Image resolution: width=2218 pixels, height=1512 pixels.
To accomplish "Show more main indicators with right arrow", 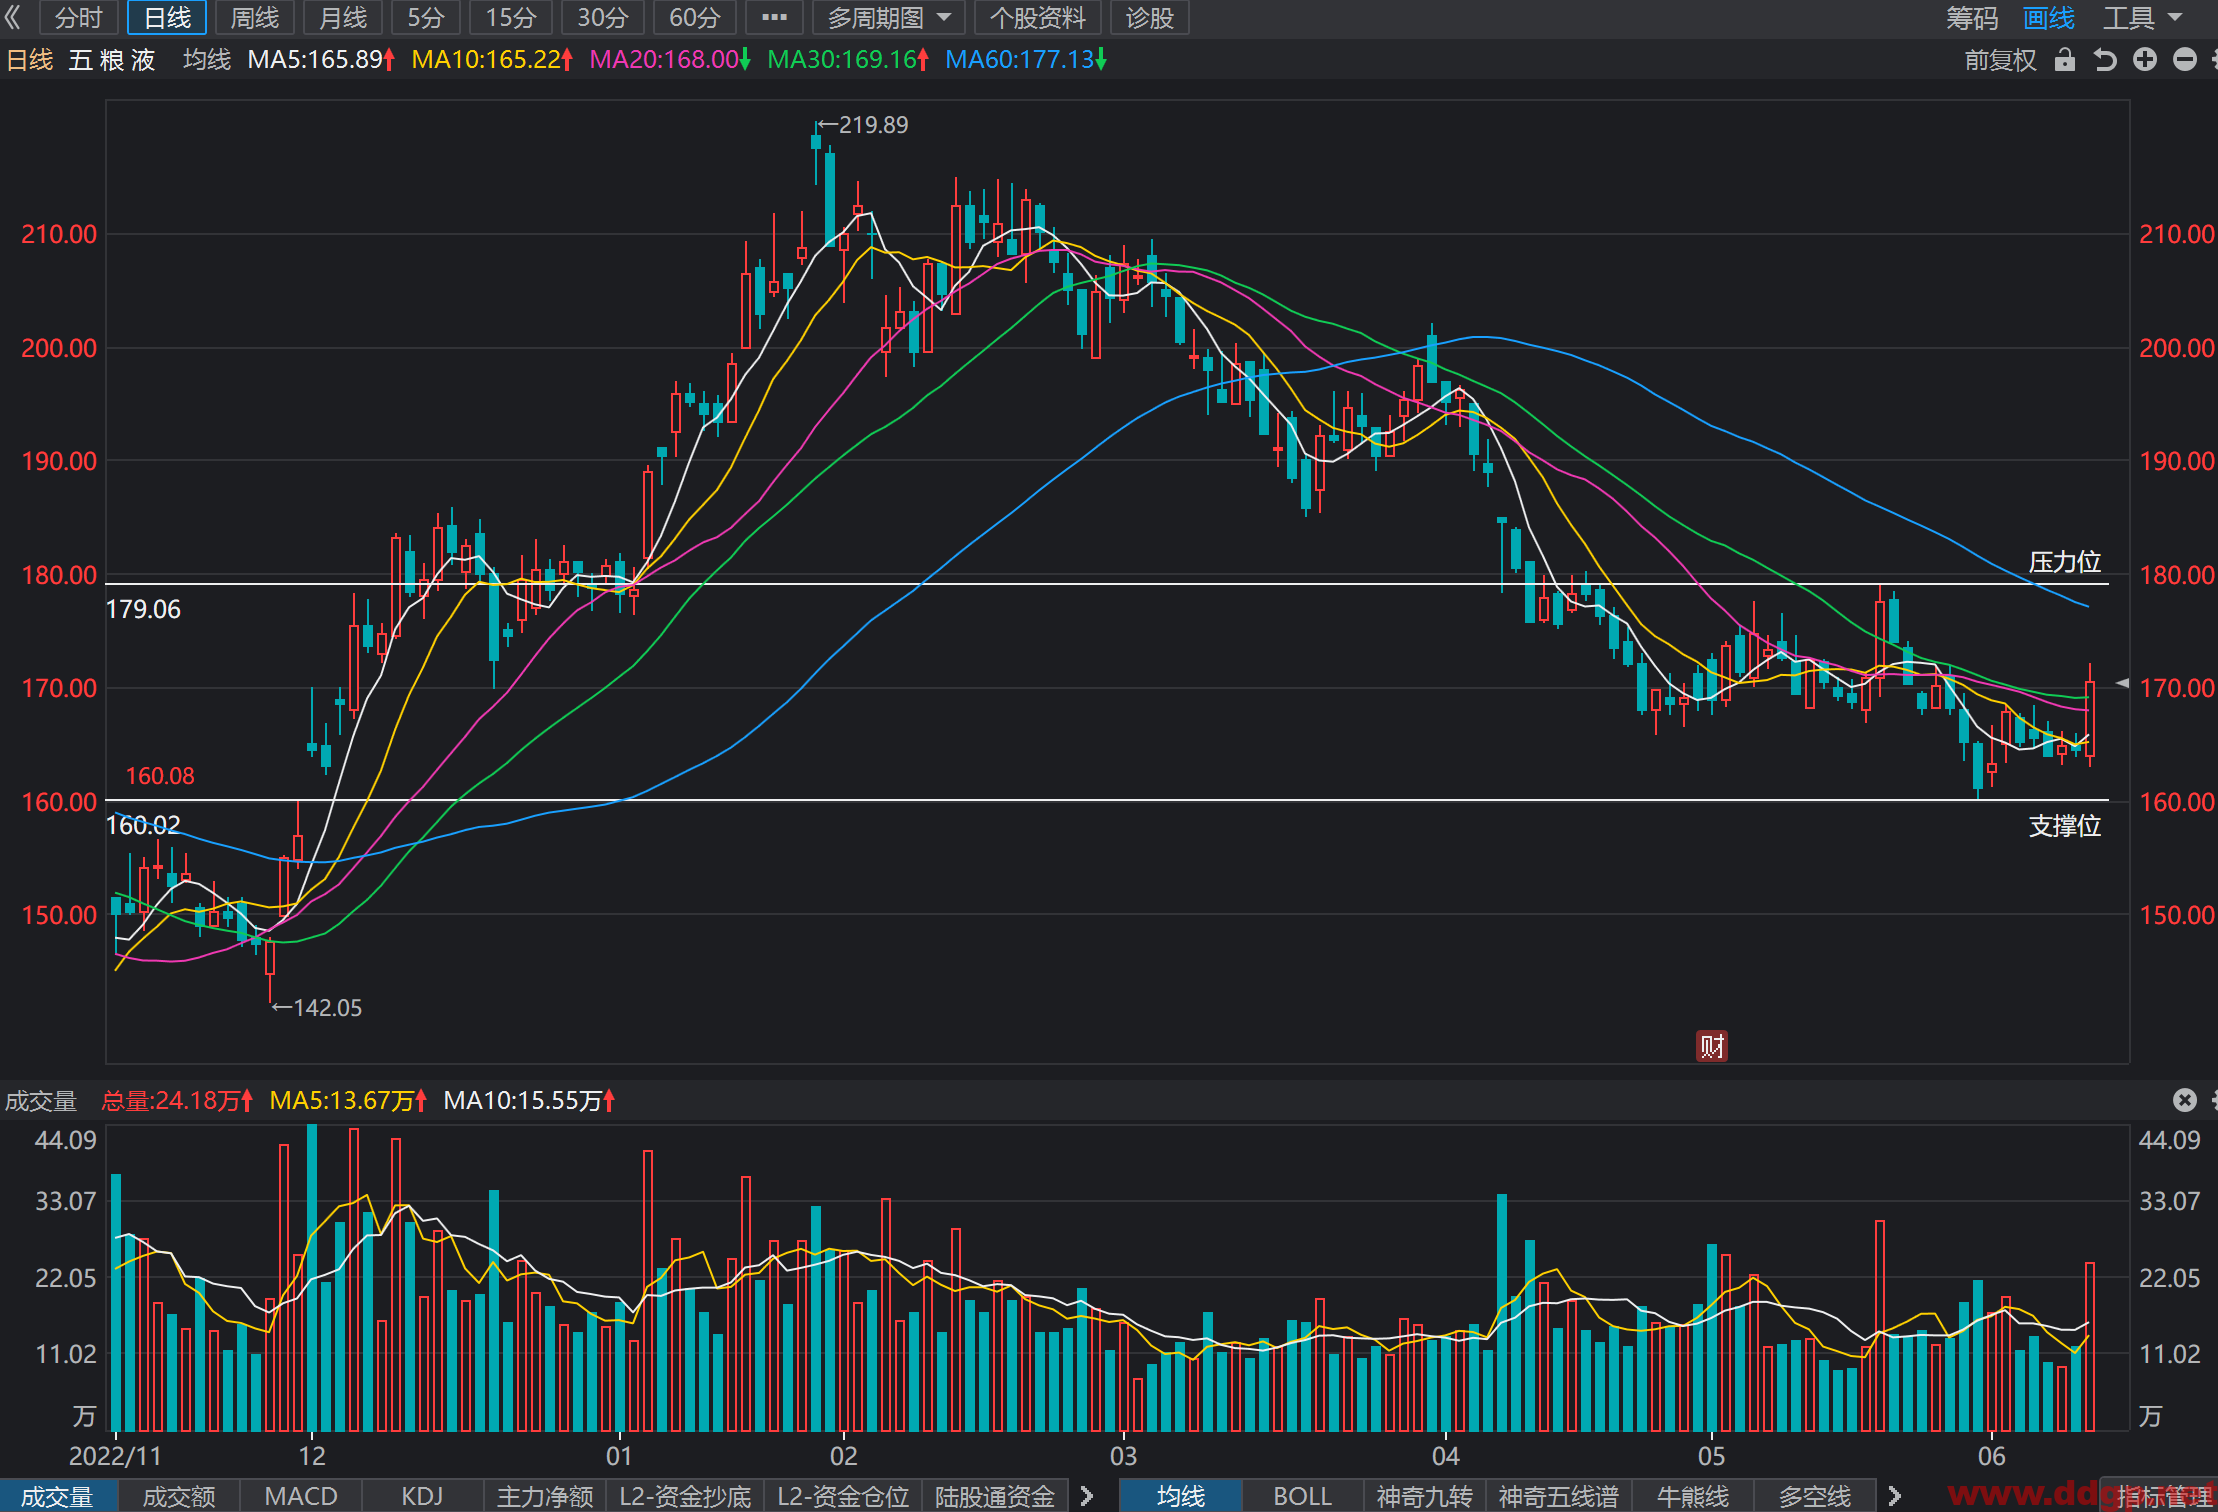I will pyautogui.click(x=1894, y=1496).
